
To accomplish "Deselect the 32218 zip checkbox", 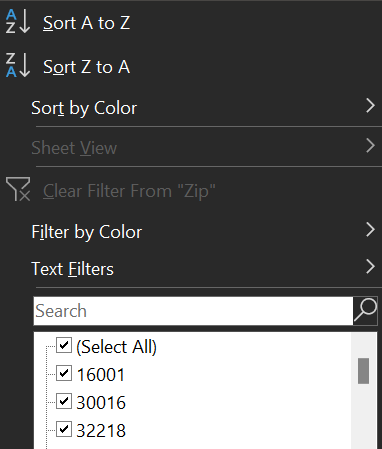I will [x=64, y=429].
